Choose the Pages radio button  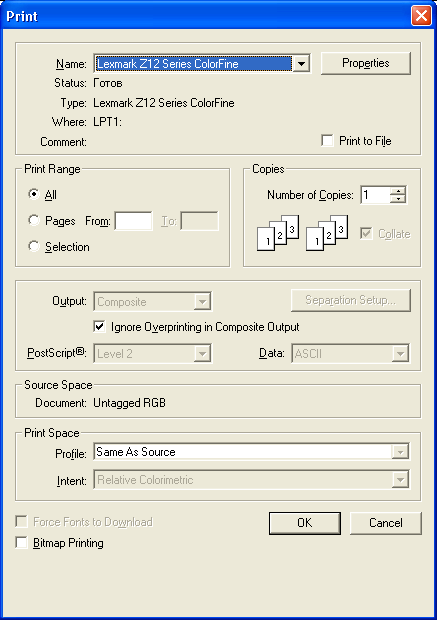point(34,220)
